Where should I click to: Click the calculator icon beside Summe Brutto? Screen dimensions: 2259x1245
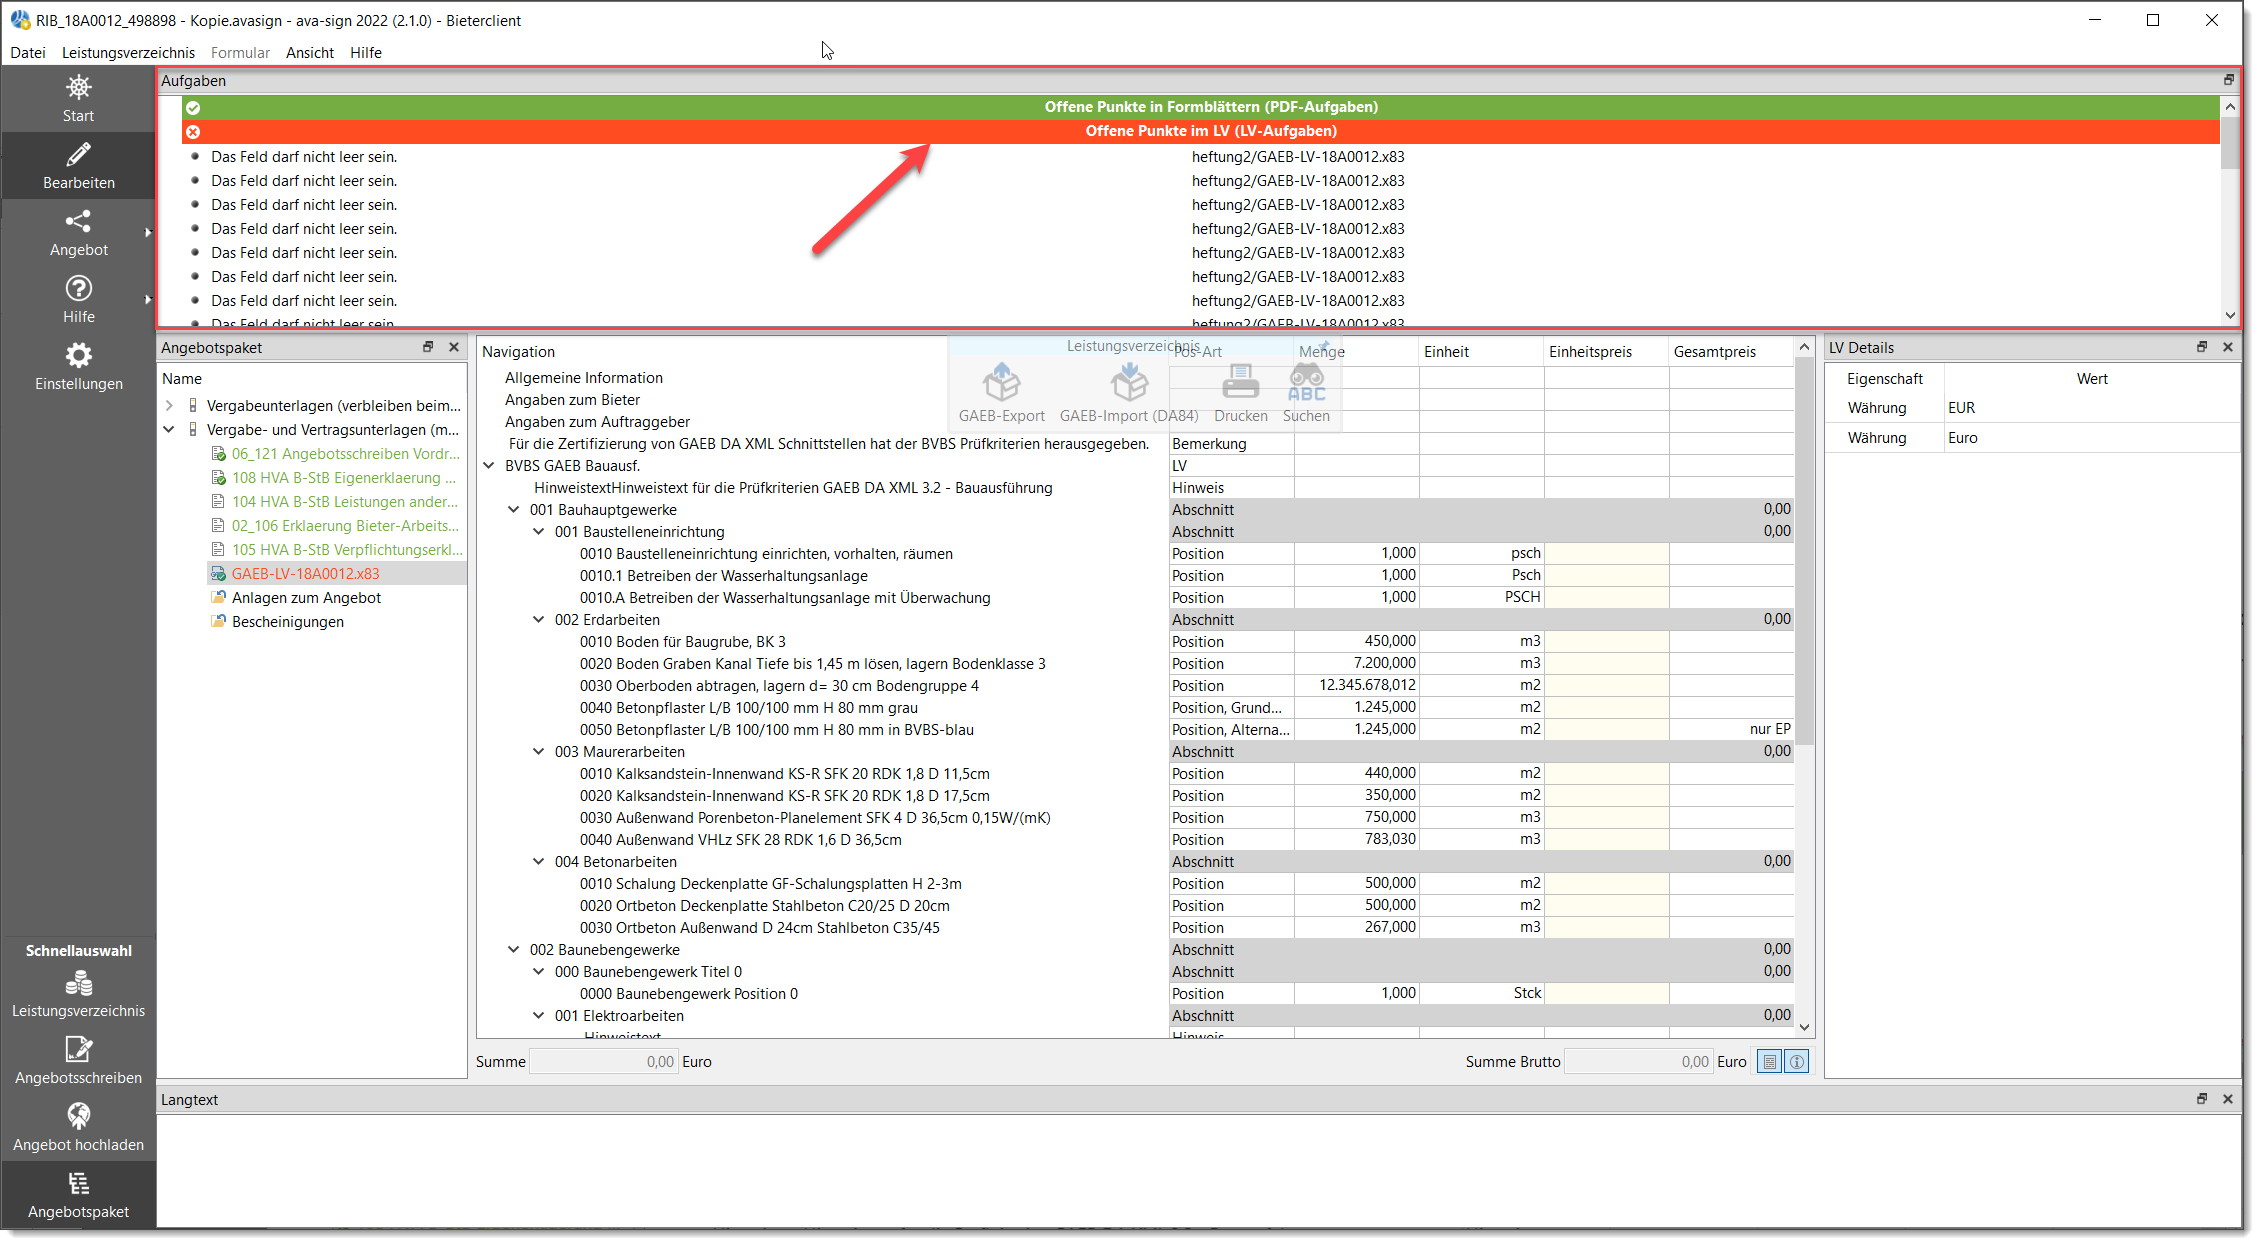(x=1770, y=1062)
